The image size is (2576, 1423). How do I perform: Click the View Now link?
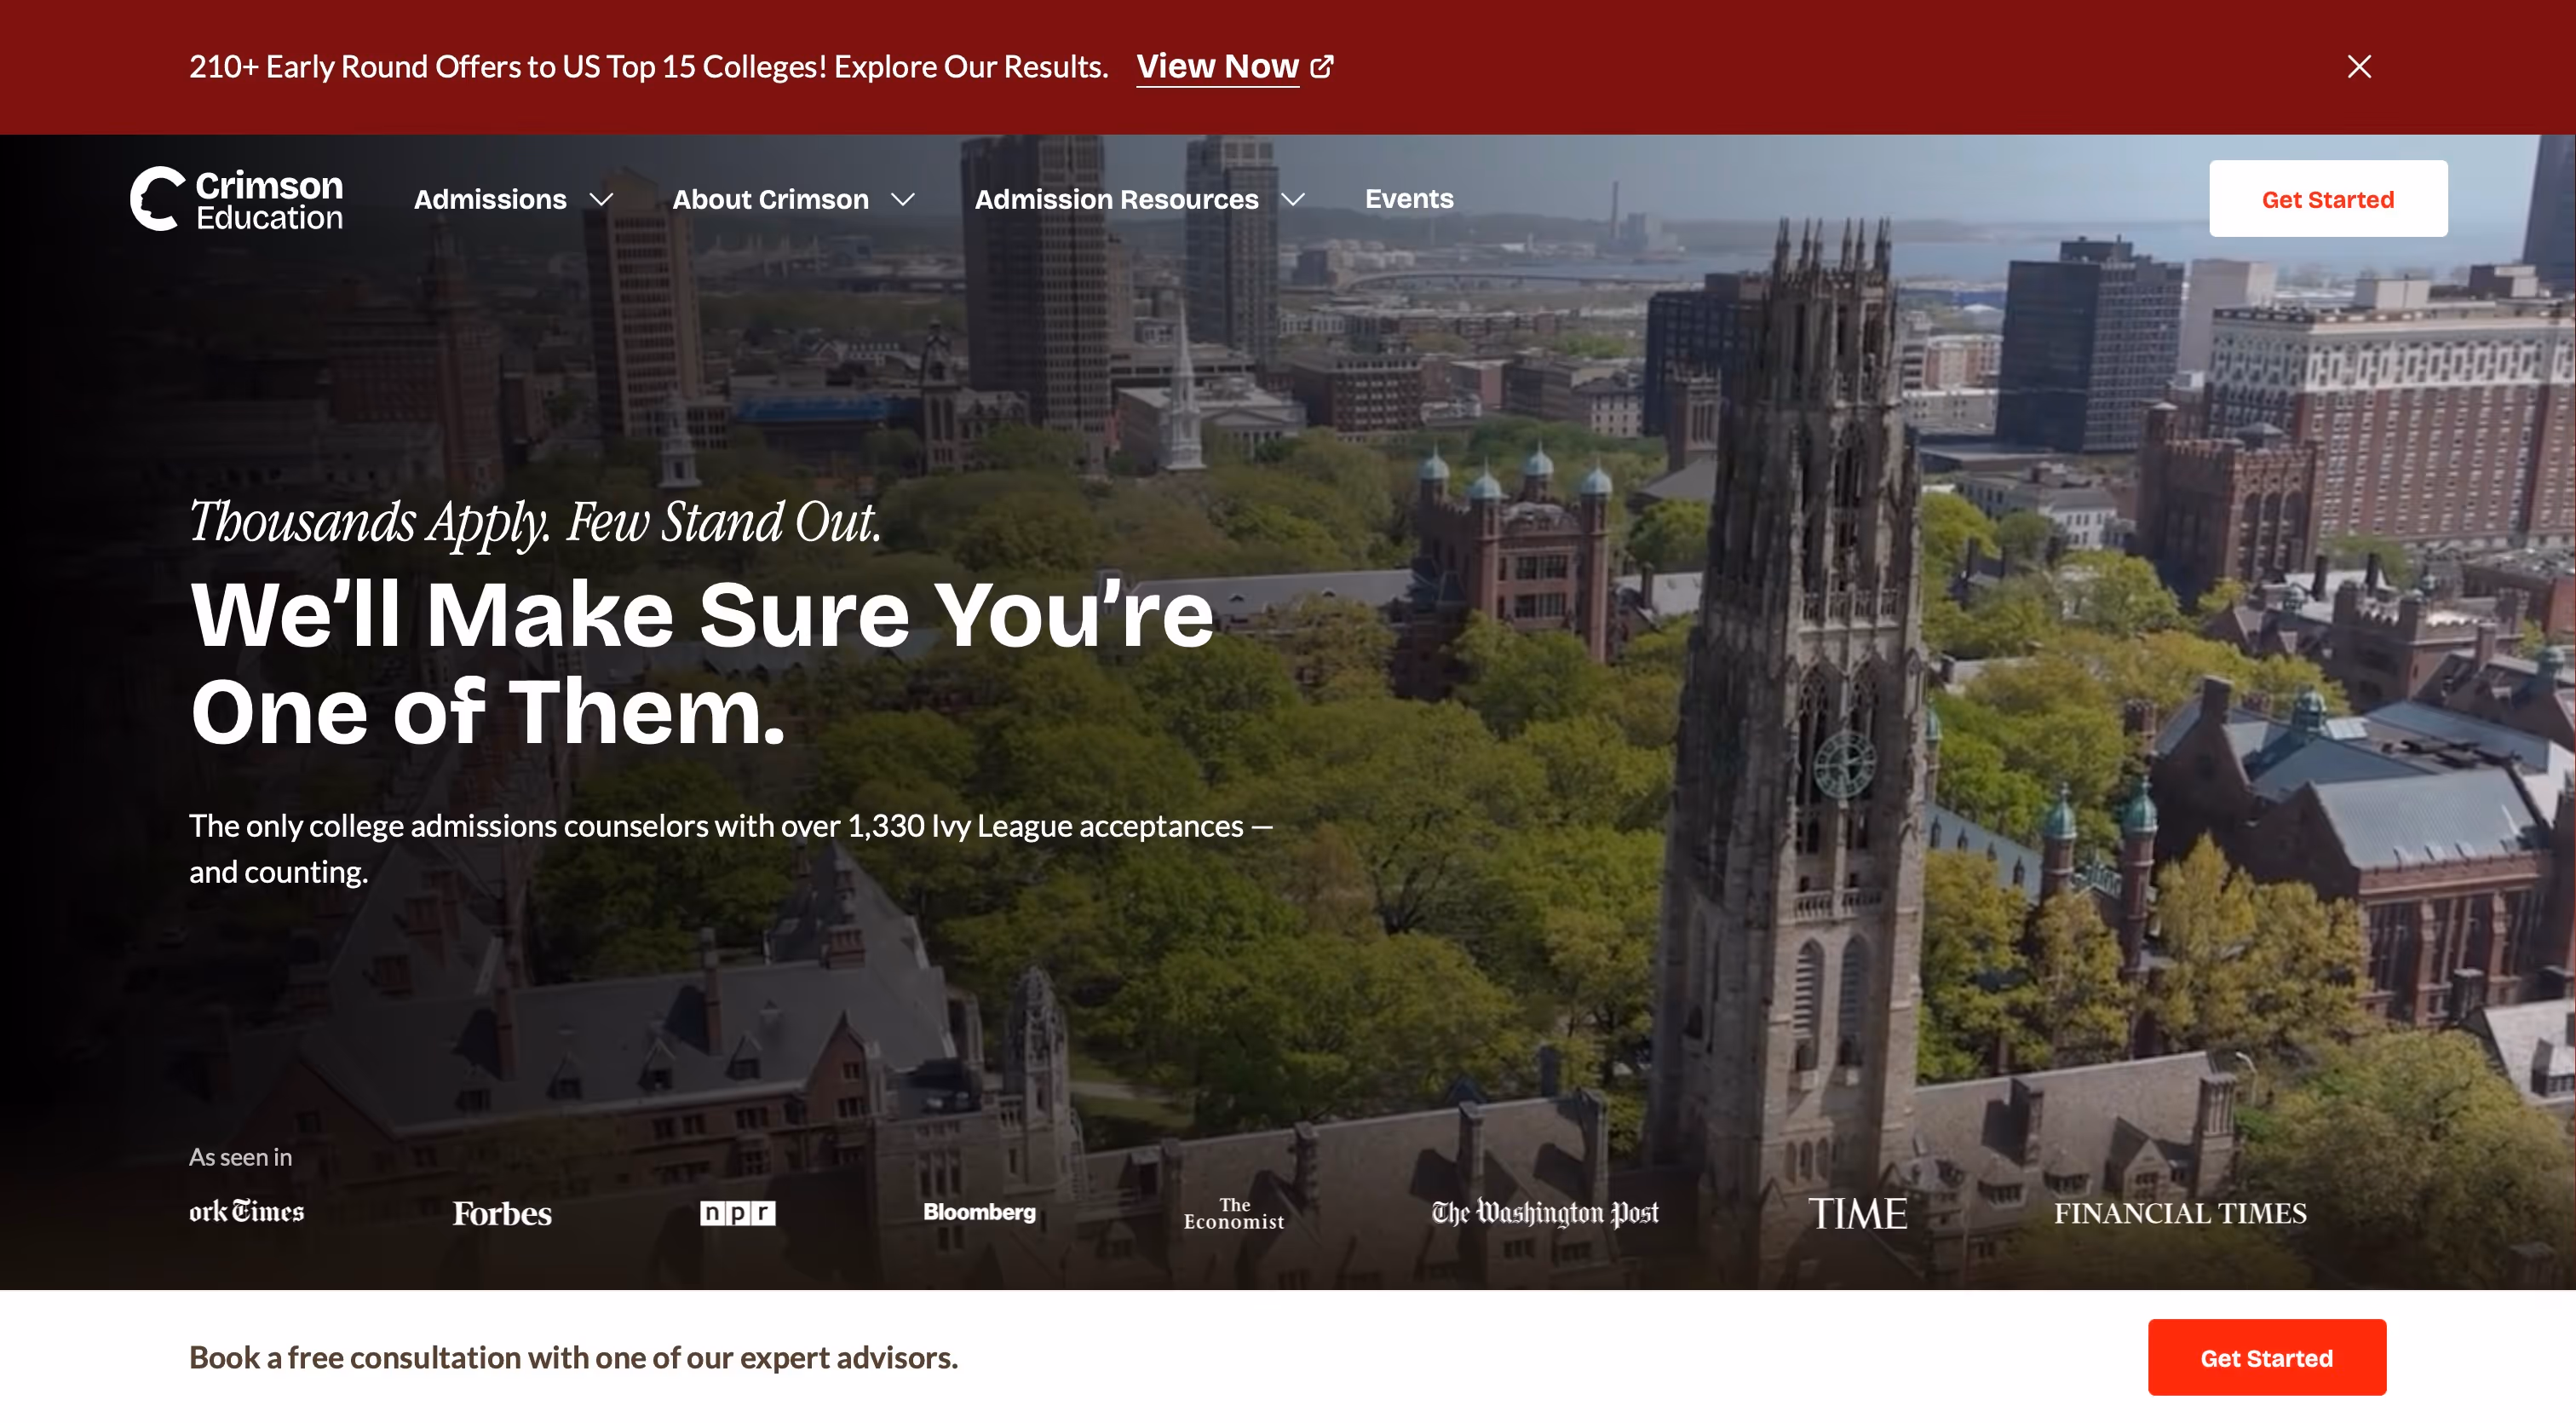pos(1217,67)
